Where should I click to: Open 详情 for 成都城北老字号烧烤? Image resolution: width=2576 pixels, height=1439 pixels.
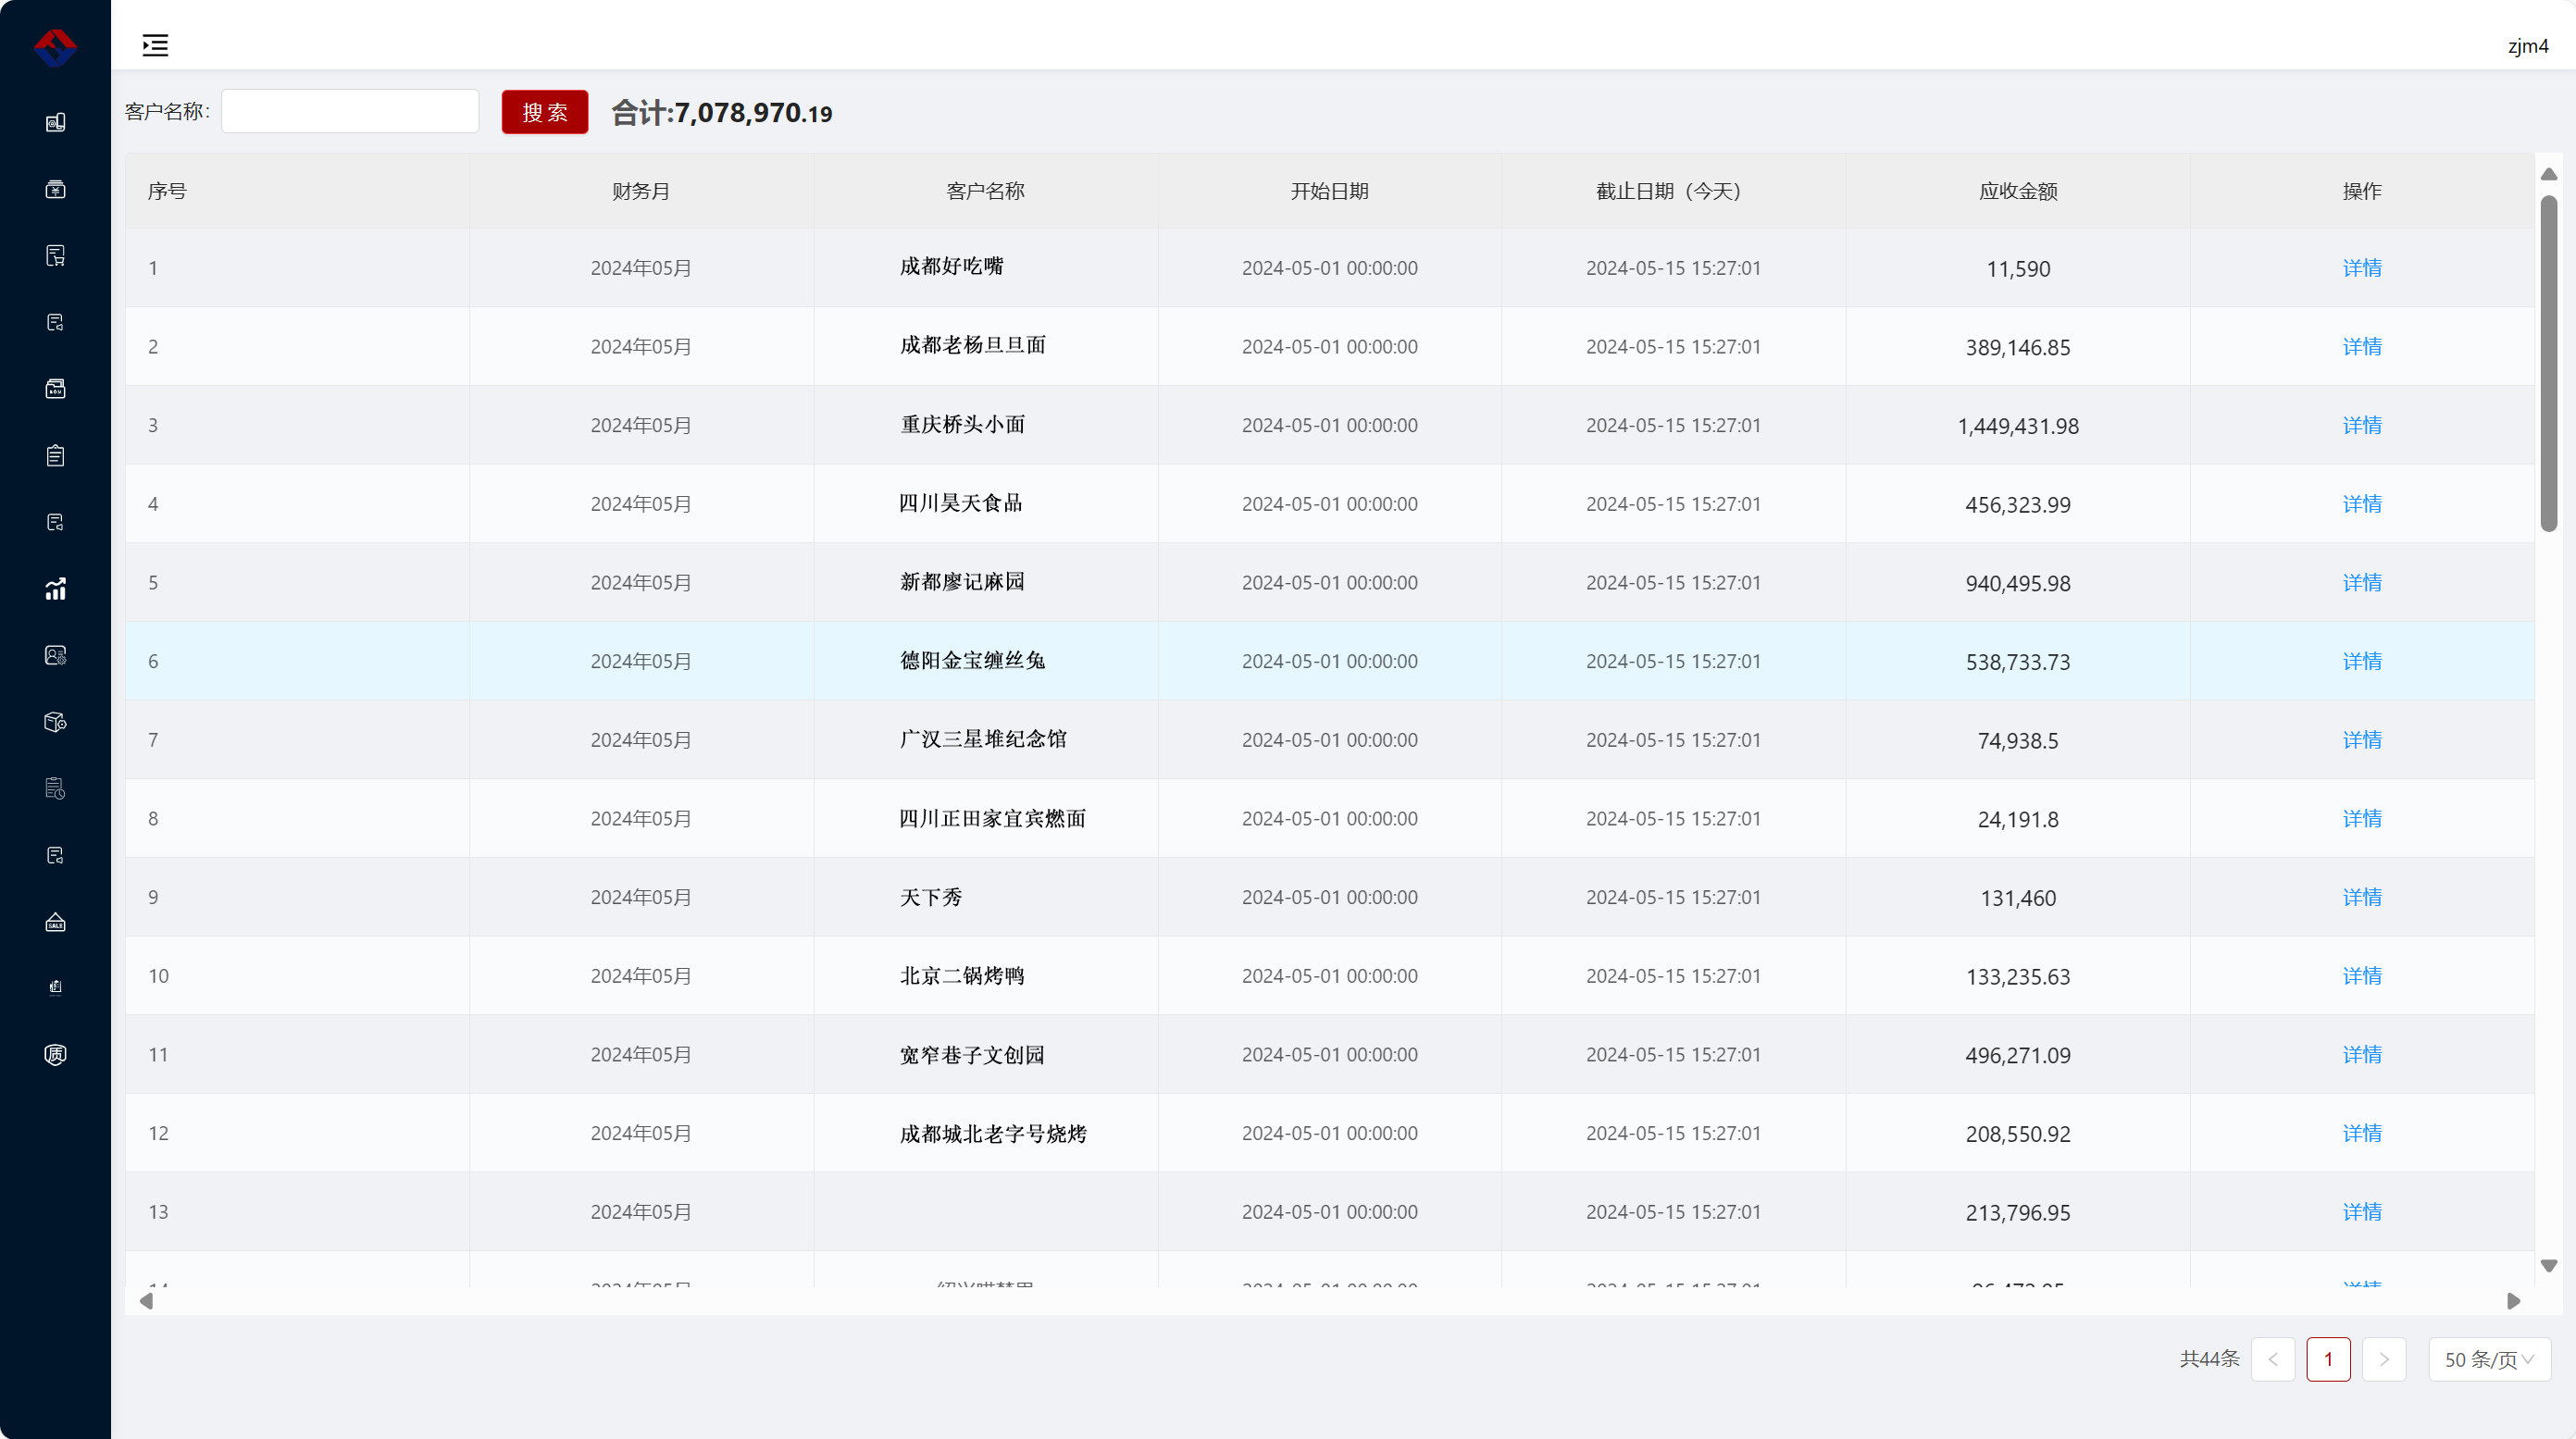[2362, 1133]
